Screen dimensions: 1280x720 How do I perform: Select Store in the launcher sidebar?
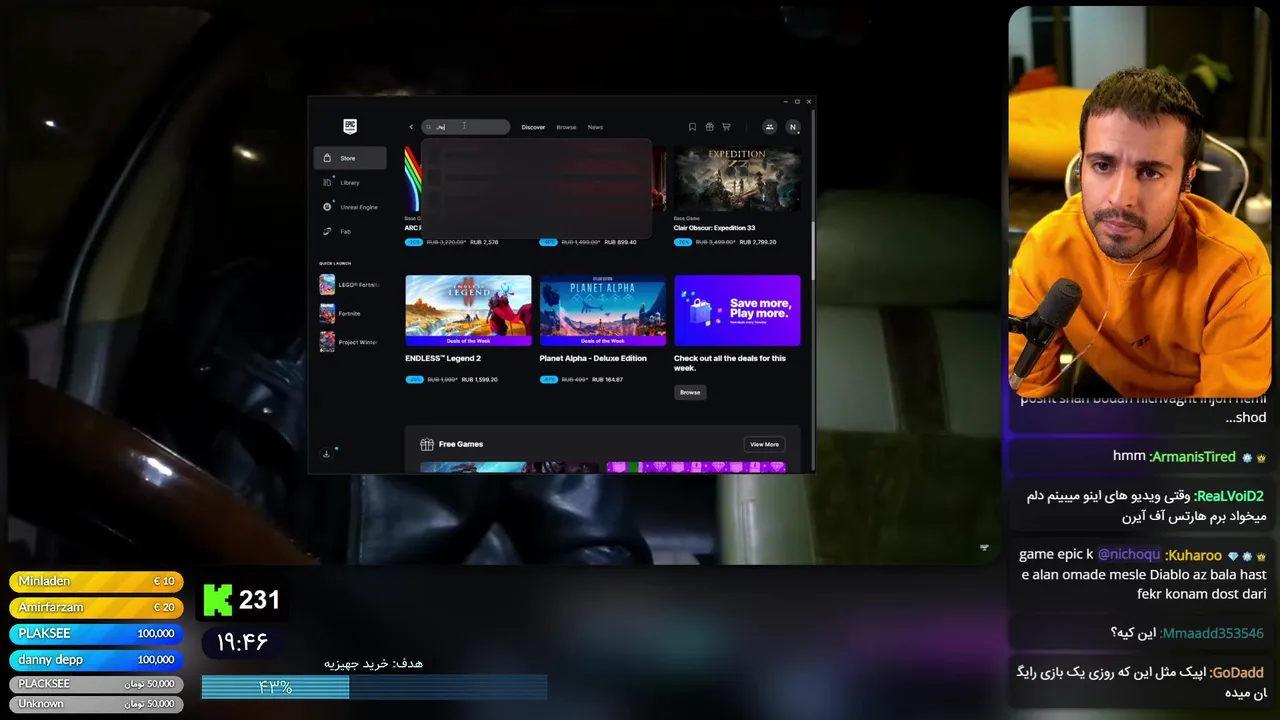click(x=350, y=158)
